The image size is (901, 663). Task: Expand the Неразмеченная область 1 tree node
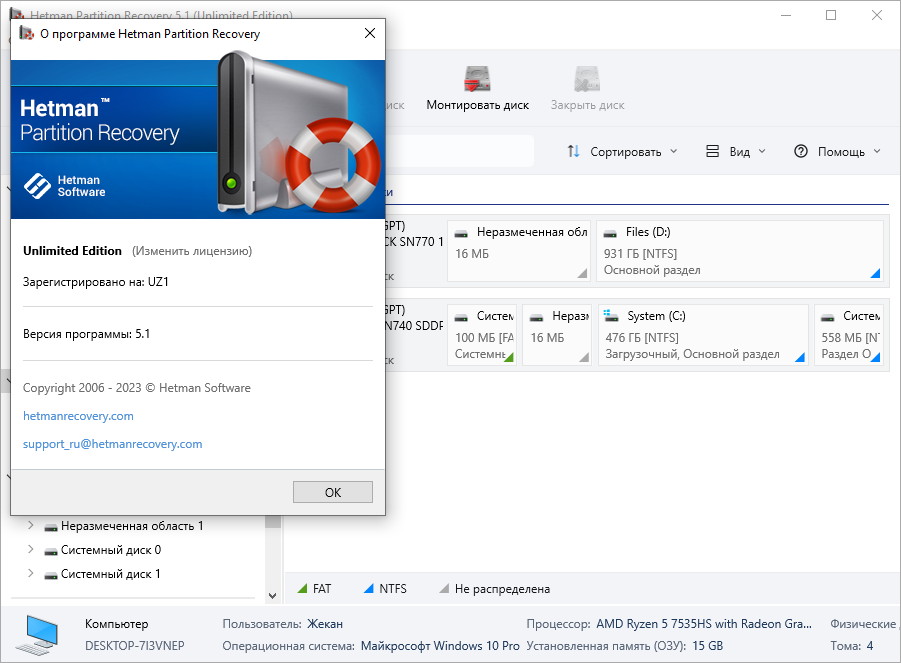click(x=30, y=525)
